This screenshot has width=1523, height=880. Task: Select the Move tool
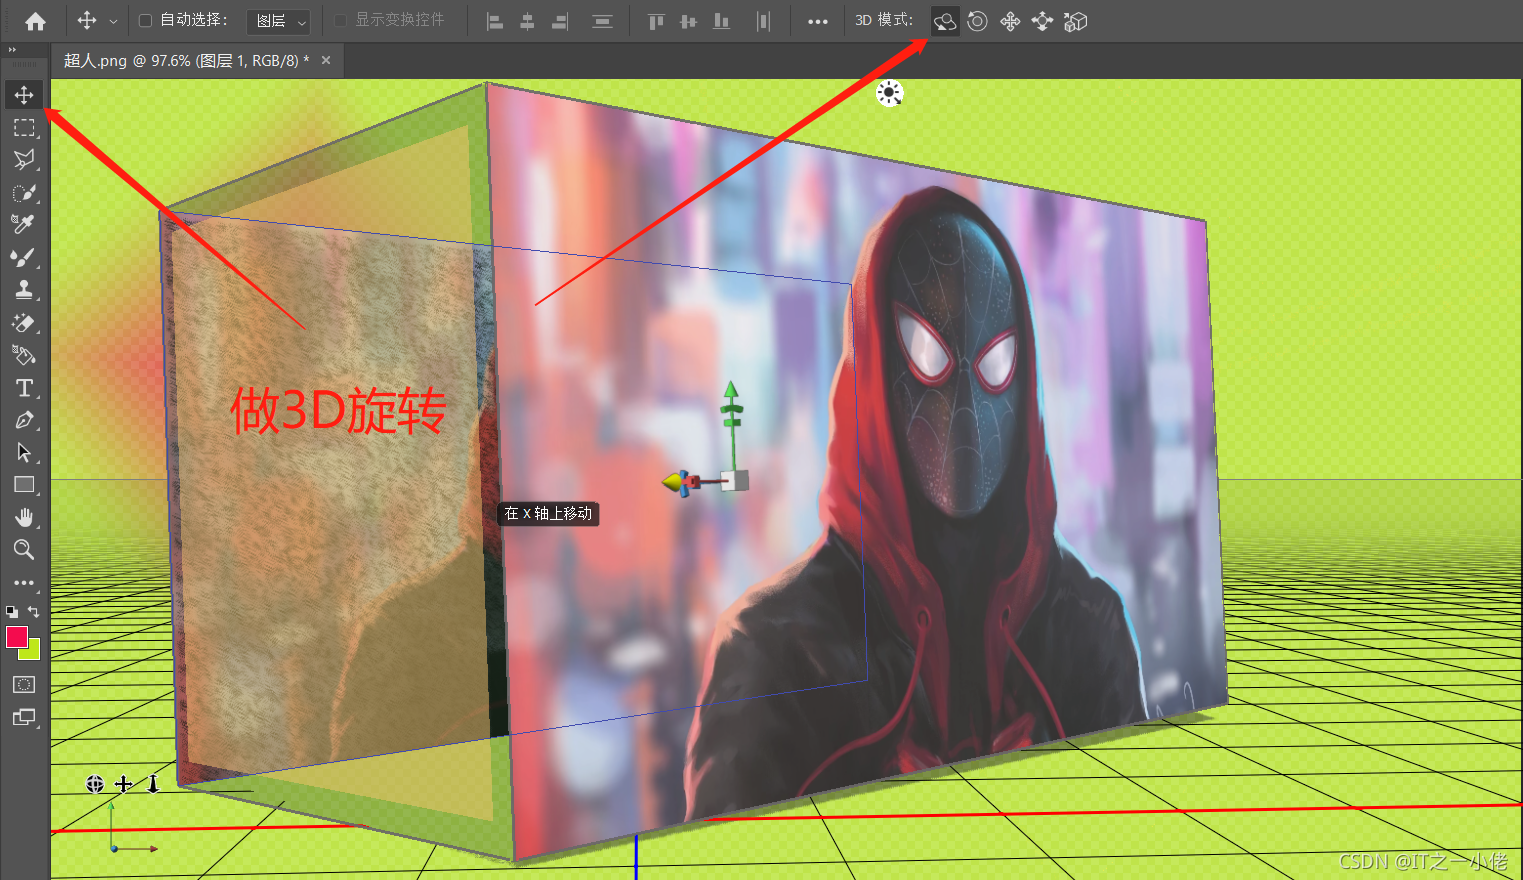pyautogui.click(x=24, y=95)
